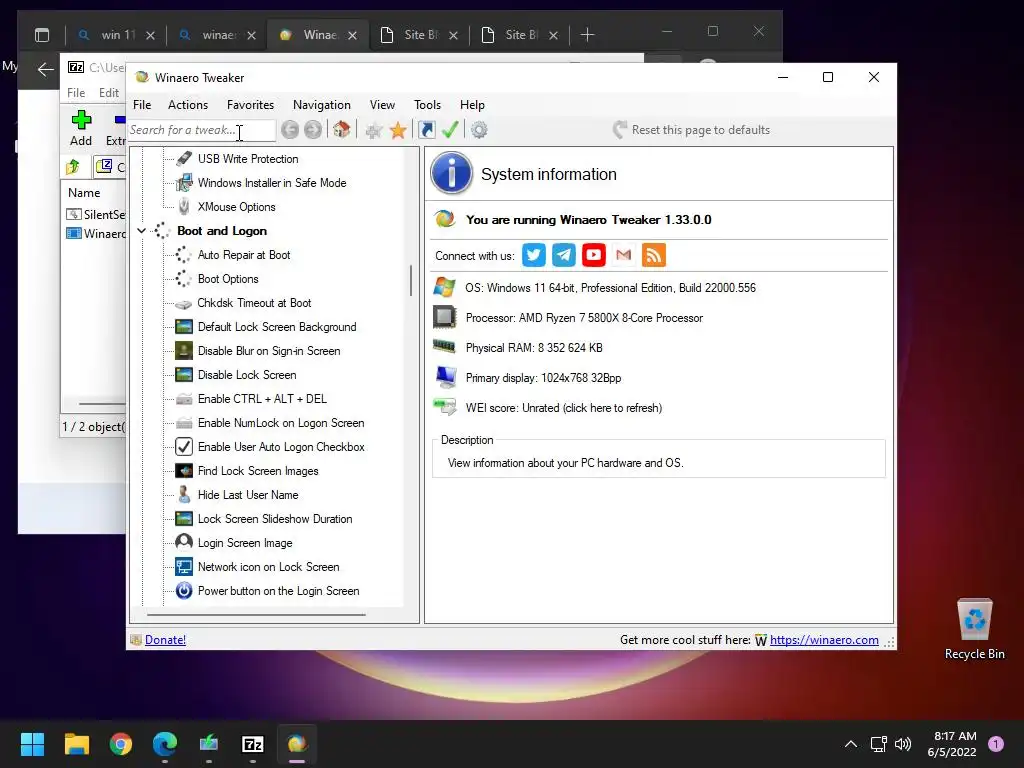This screenshot has height=768, width=1024.
Task: Click the browser back arrow
Action: pyautogui.click(x=45, y=69)
